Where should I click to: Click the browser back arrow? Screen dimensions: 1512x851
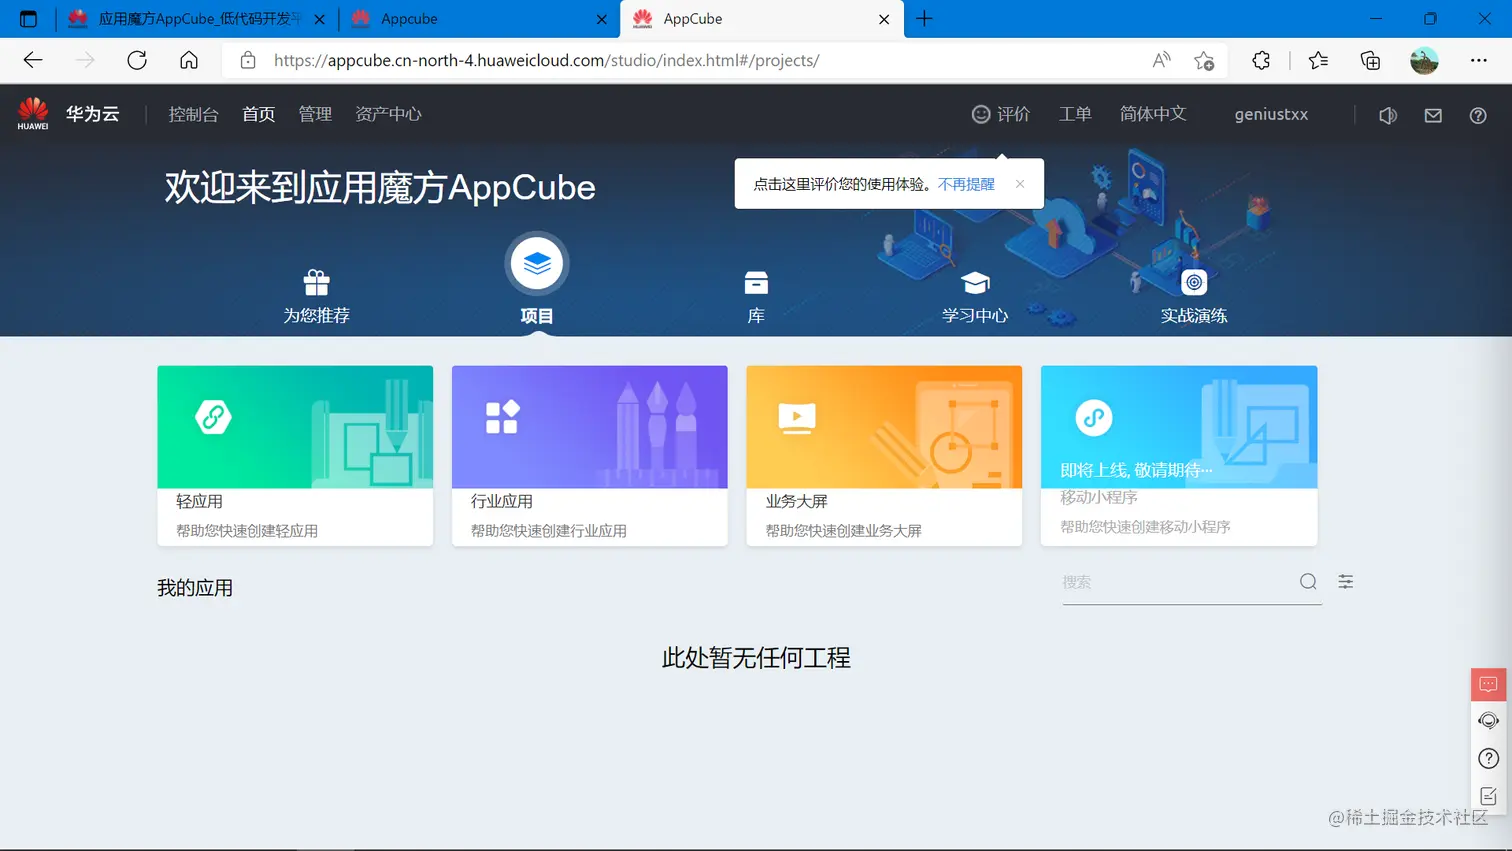pyautogui.click(x=33, y=60)
